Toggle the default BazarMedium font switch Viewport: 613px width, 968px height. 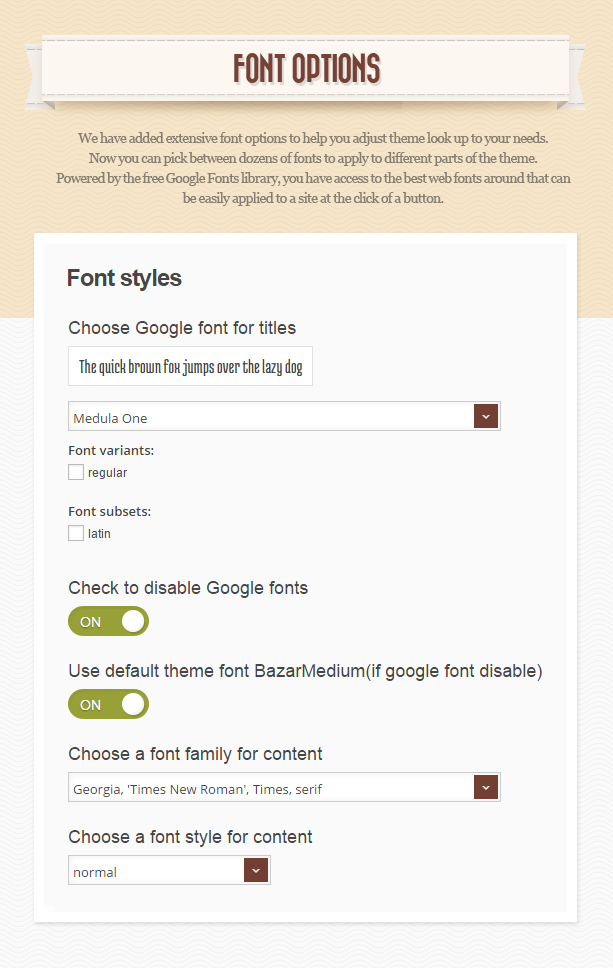(109, 704)
